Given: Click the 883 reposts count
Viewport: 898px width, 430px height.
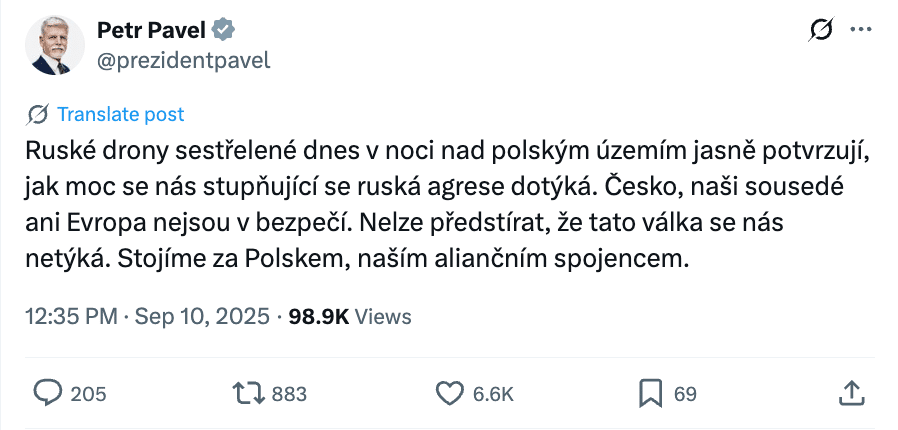Looking at the screenshot, I should coord(289,394).
